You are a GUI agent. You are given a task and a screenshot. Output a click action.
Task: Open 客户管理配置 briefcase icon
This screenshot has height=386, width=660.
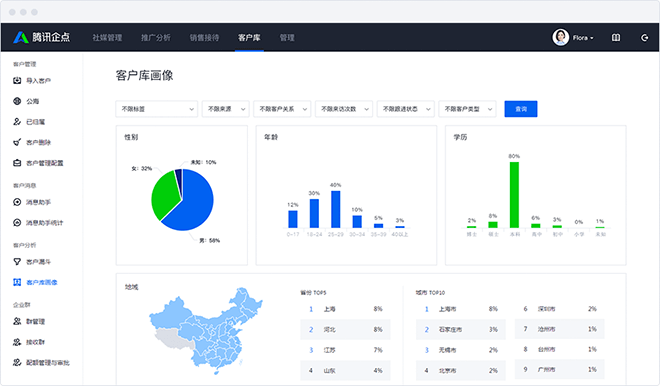pos(17,163)
